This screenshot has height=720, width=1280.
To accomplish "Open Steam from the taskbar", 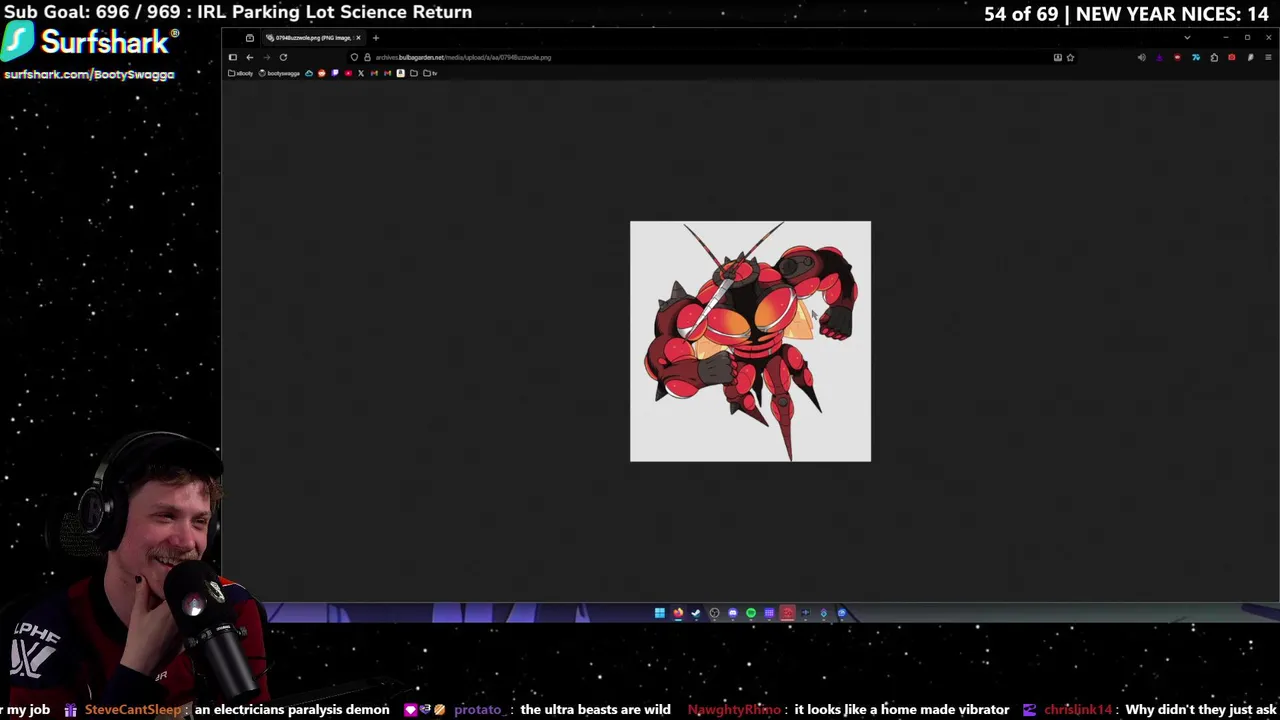I will click(696, 613).
